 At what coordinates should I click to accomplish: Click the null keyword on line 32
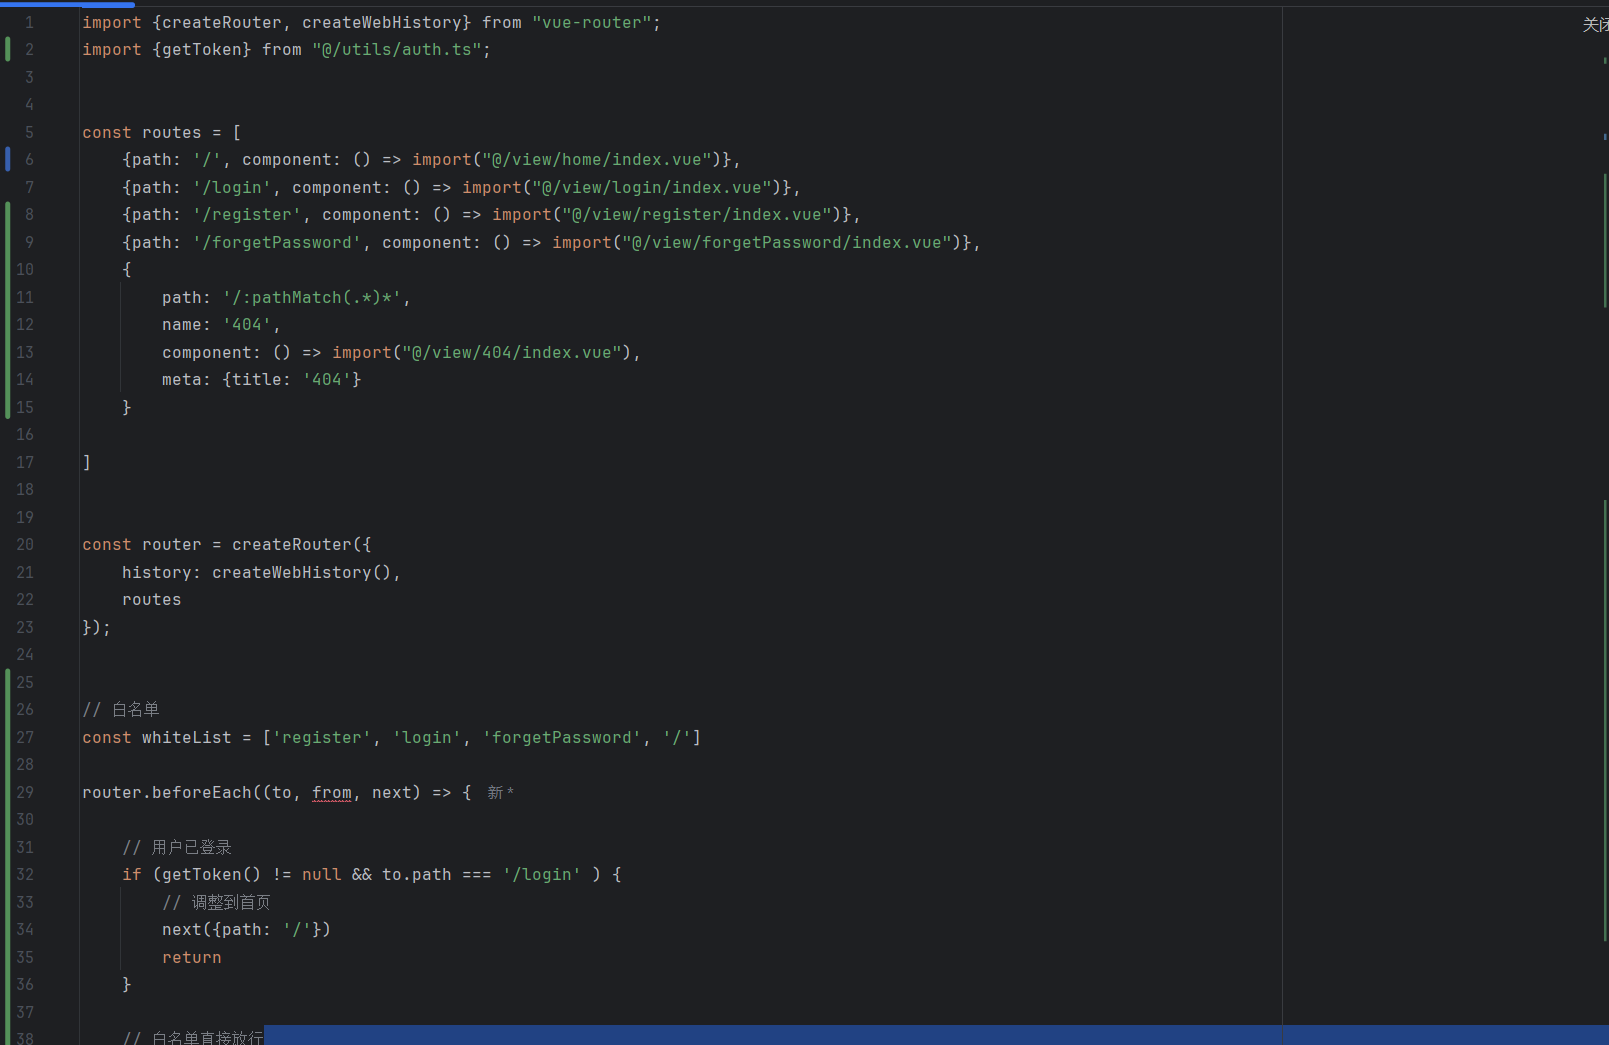pos(322,875)
